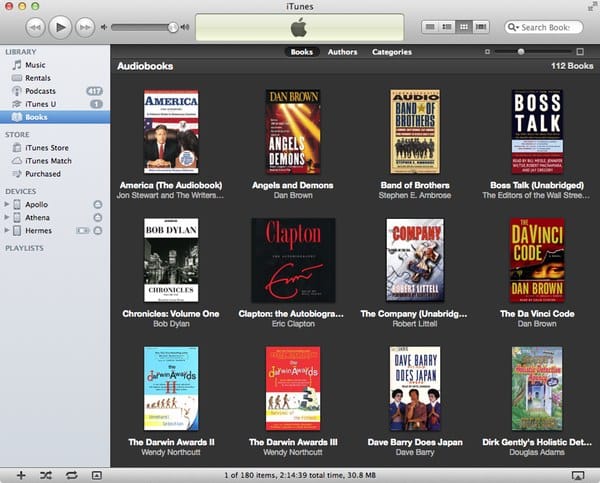600x483 pixels.
Task: Eject the Hermes device
Action: 98,230
